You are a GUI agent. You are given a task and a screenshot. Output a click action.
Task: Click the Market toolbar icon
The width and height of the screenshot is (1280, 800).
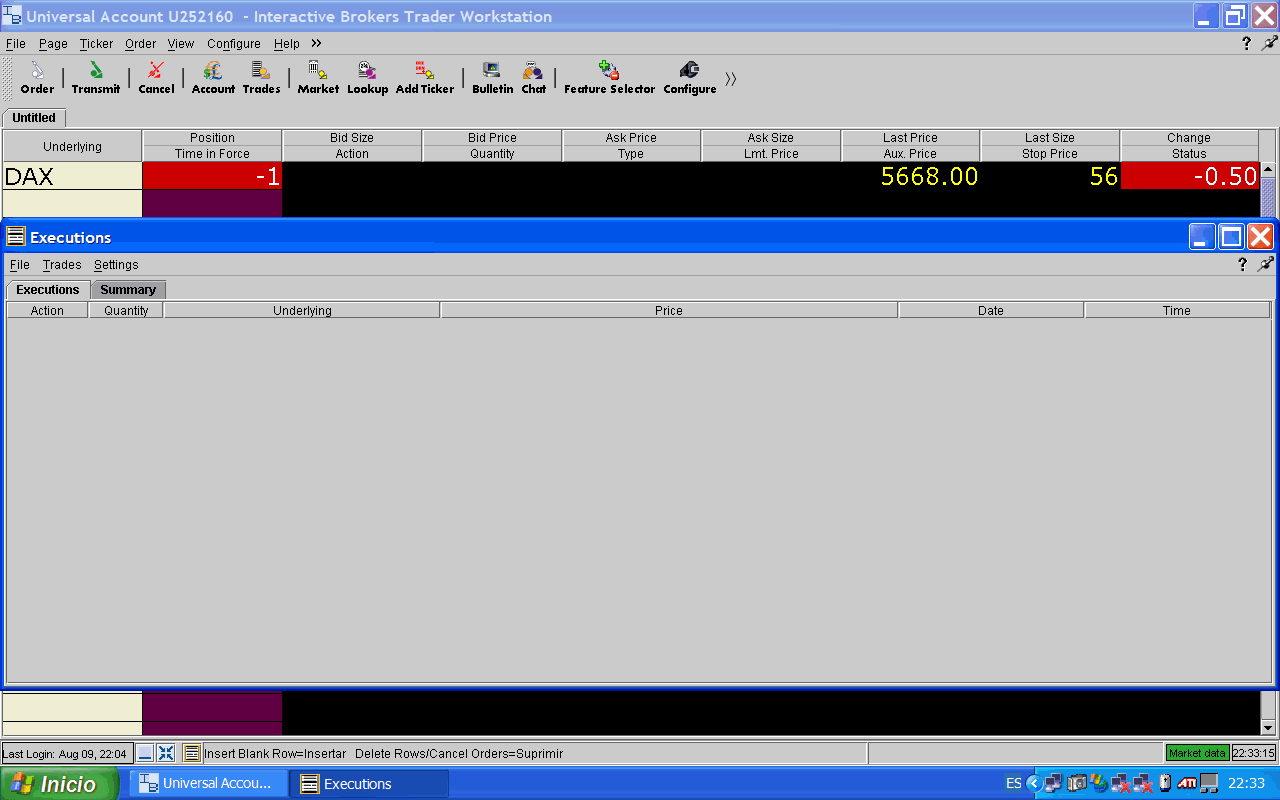318,77
